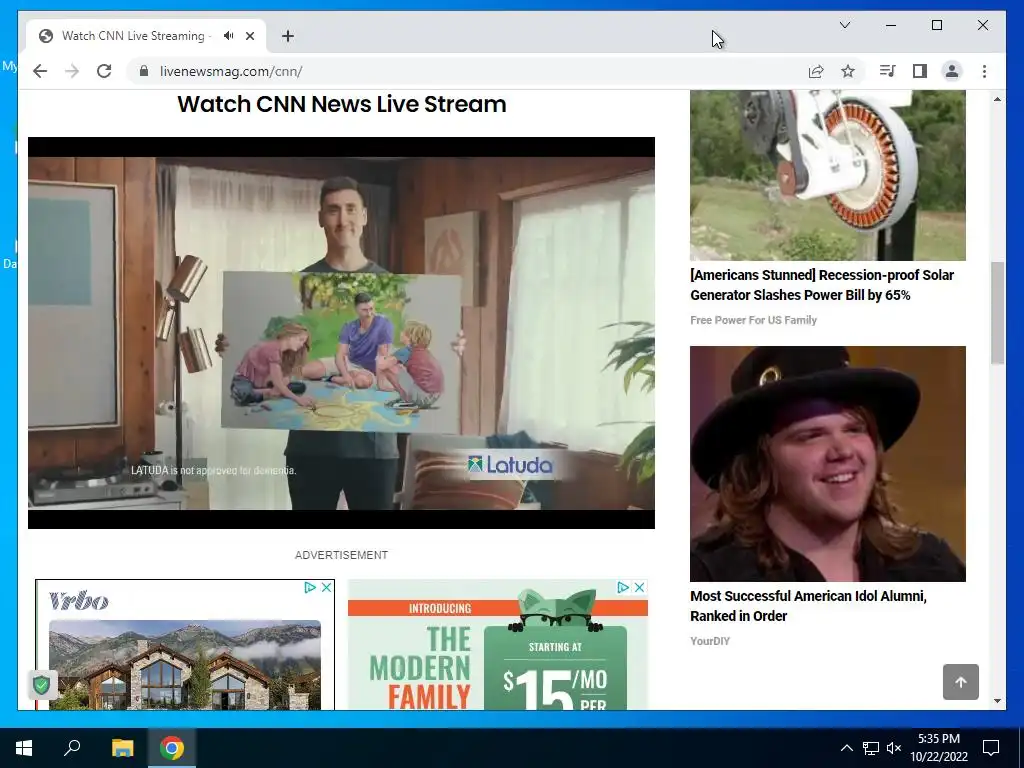The height and width of the screenshot is (768, 1024).
Task: Click the scrollbar up arrow
Action: pos(997,99)
